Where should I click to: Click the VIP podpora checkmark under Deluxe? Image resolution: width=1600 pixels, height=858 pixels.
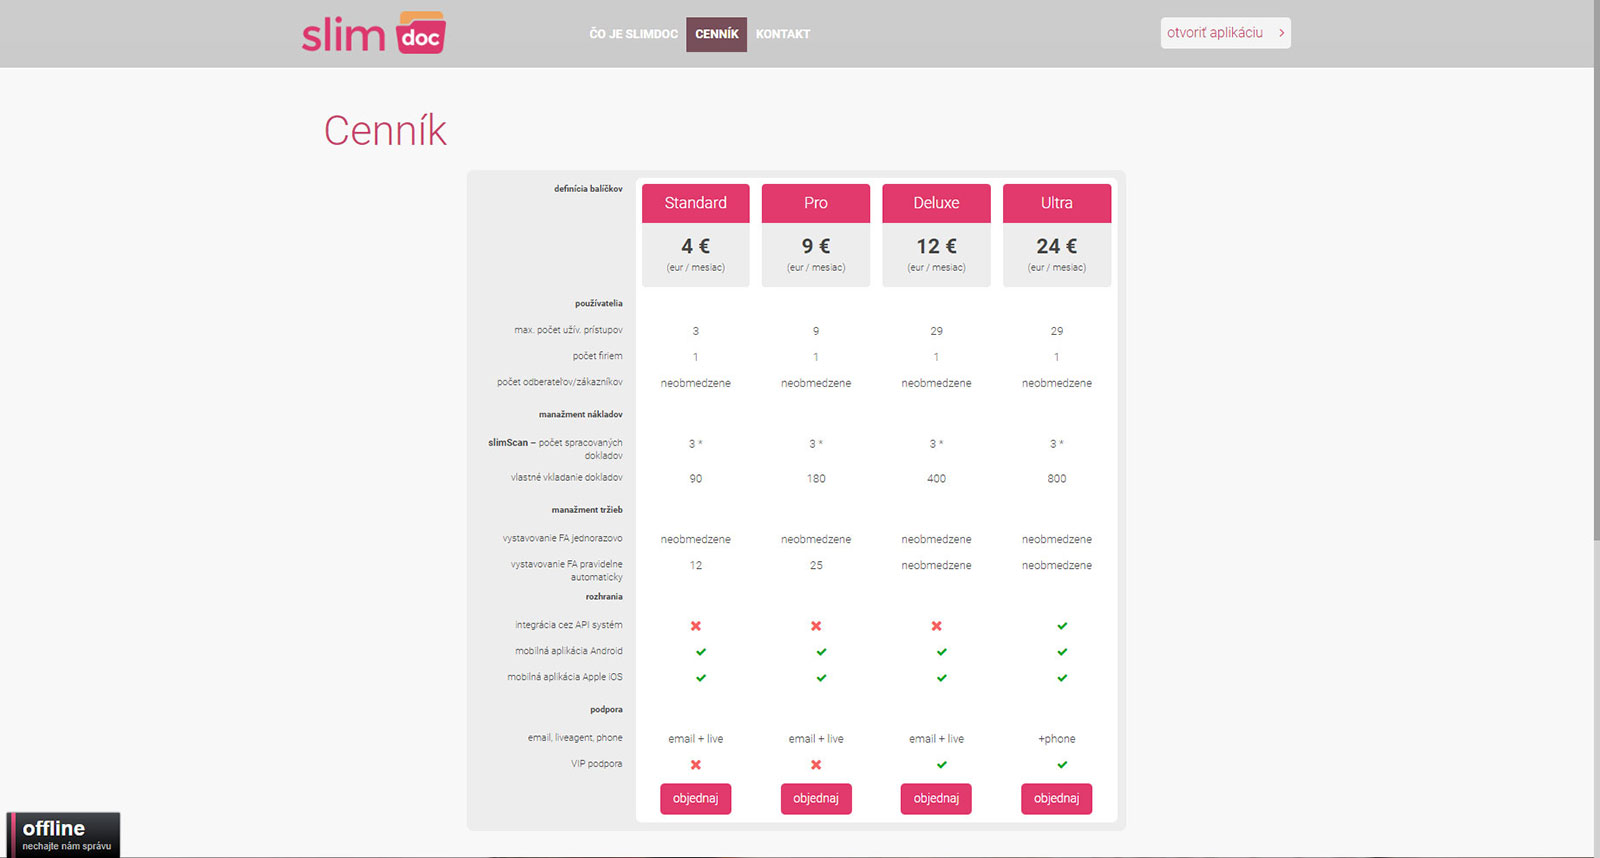[x=941, y=765]
